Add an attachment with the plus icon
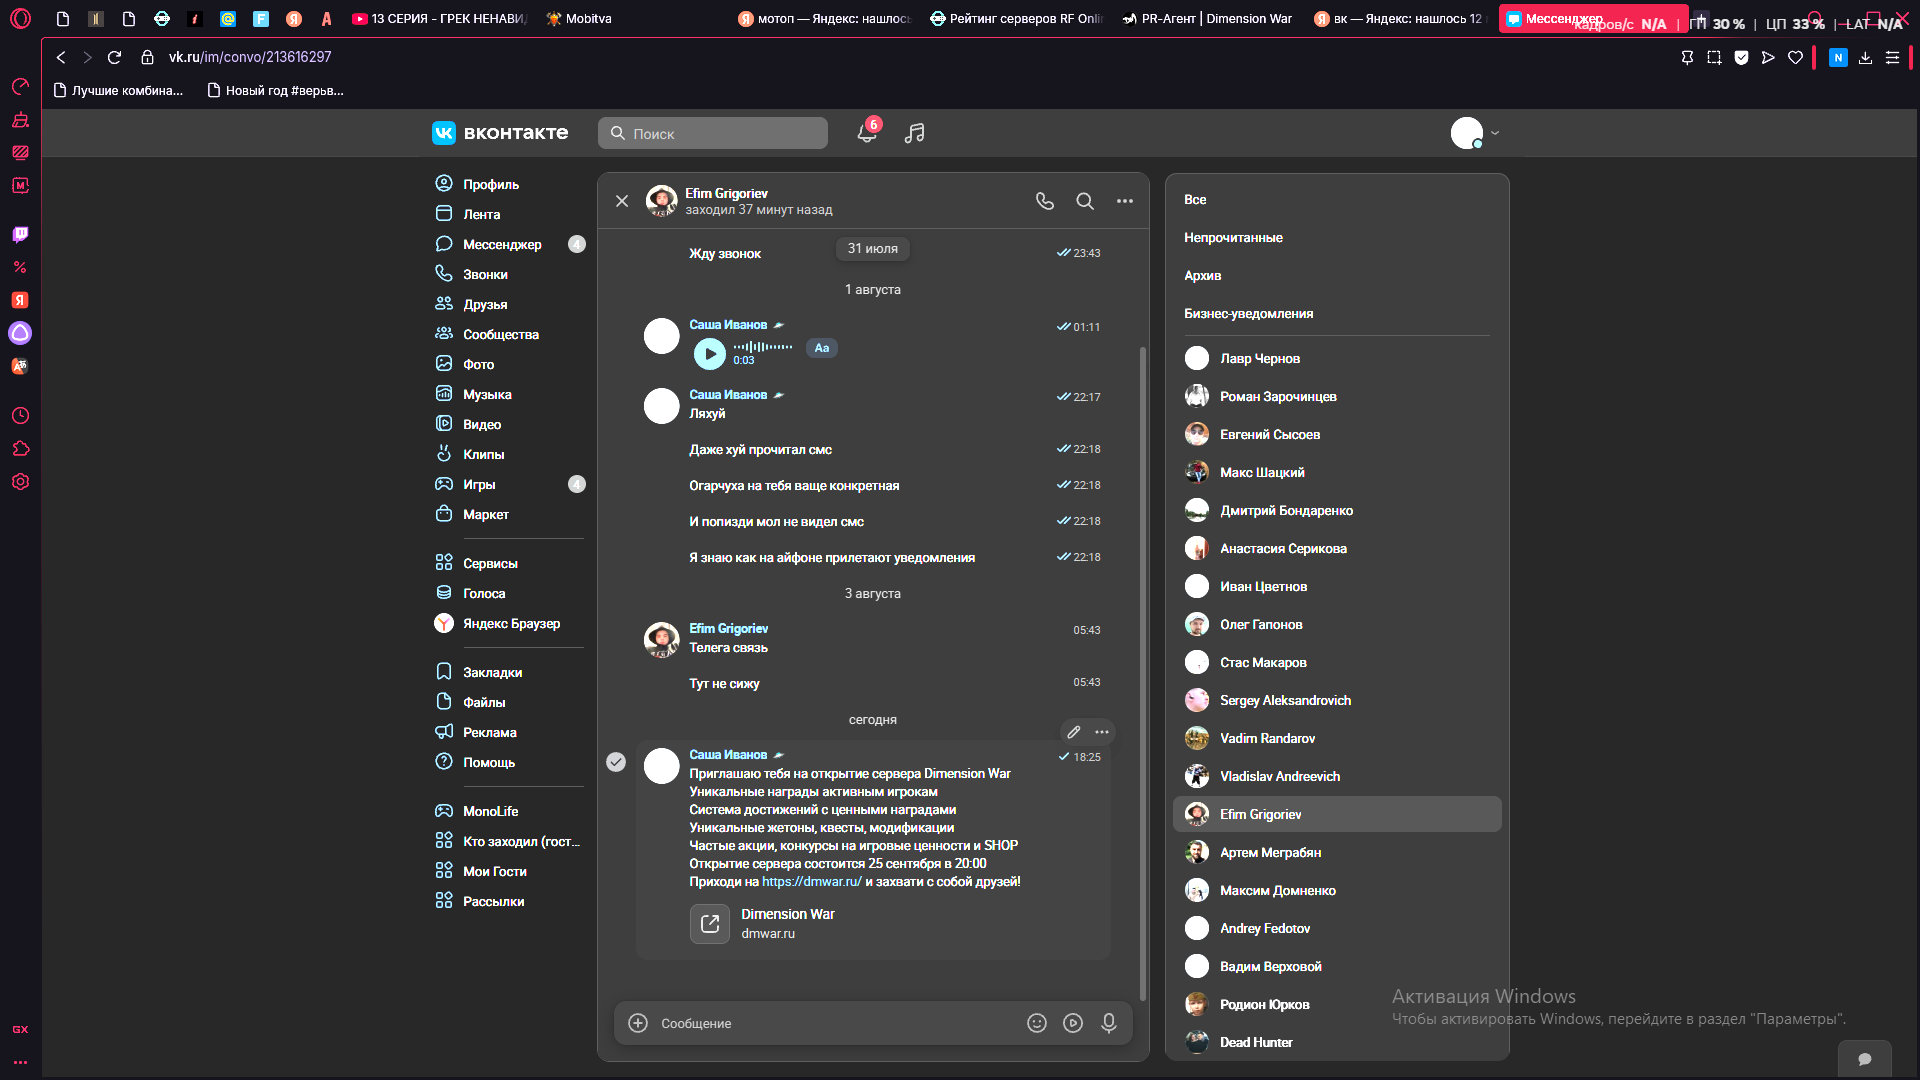 click(638, 1023)
